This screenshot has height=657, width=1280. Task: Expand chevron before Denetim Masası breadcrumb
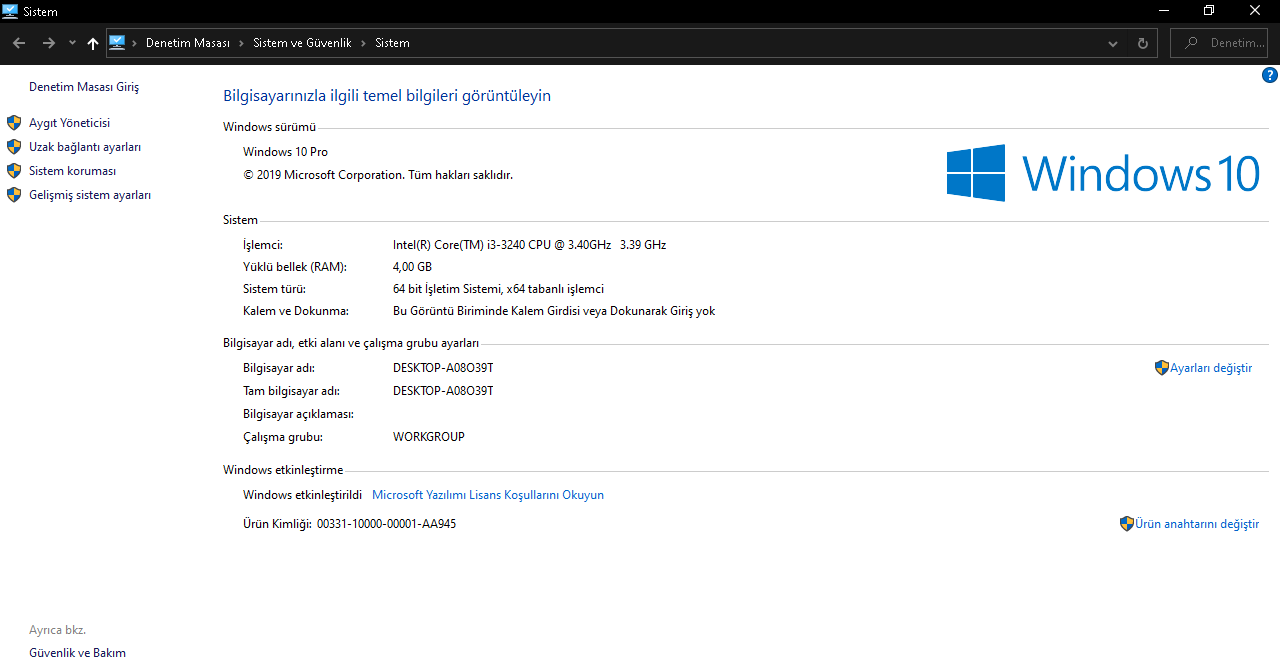click(135, 43)
